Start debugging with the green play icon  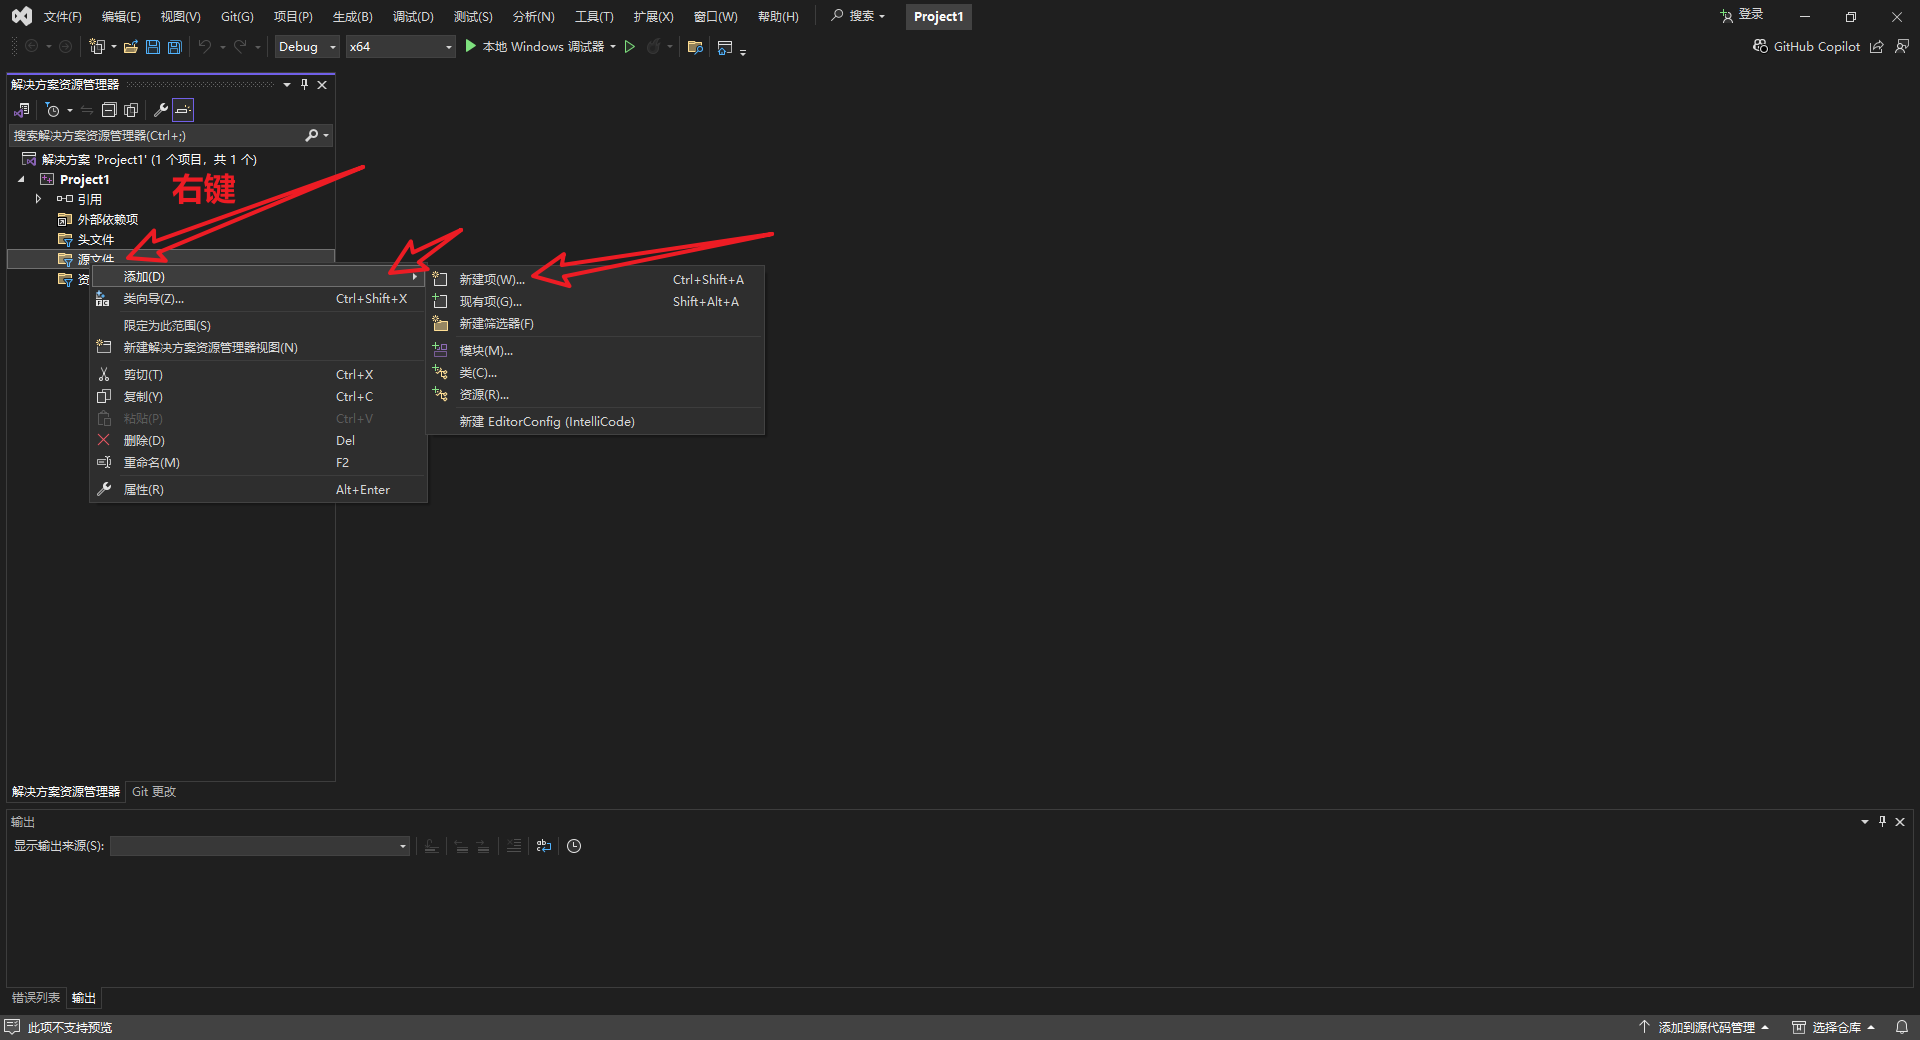coord(470,46)
